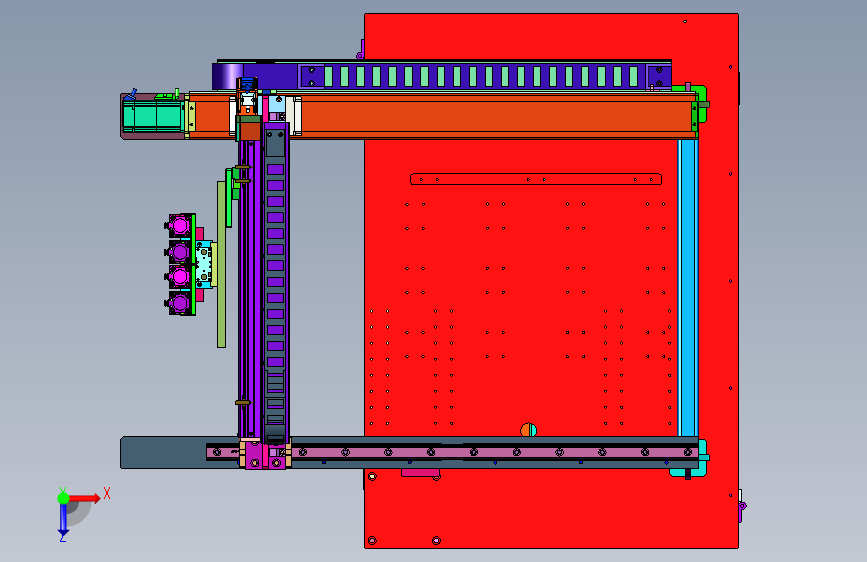This screenshot has width=867, height=562.
Task: Click the red X axis arrow of the triad
Action: tap(84, 498)
